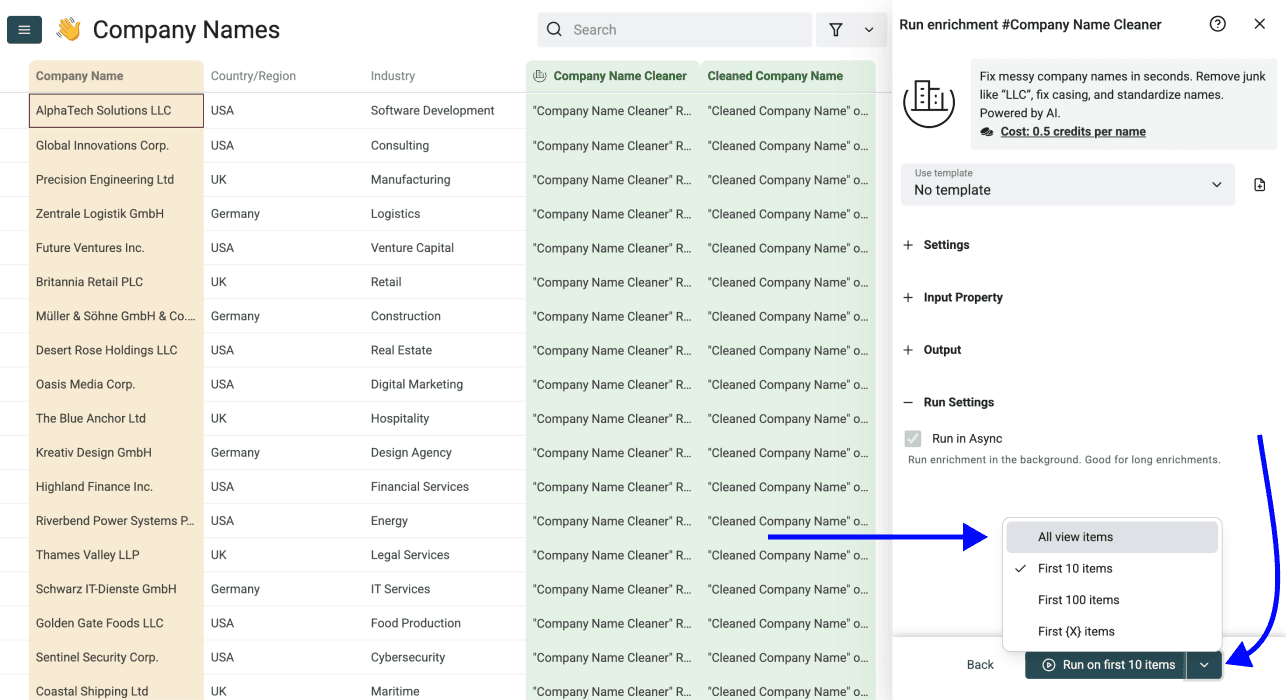
Task: Open the chevron dropdown beside the funnel icon
Action: (x=869, y=30)
